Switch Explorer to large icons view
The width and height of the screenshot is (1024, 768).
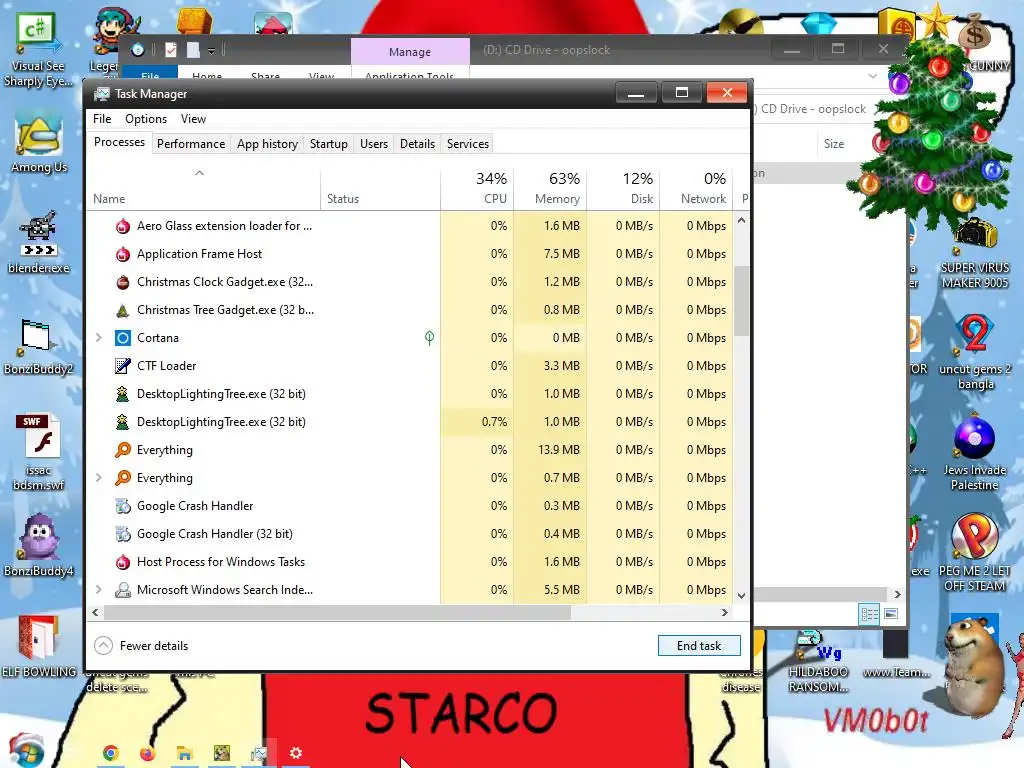tap(891, 614)
